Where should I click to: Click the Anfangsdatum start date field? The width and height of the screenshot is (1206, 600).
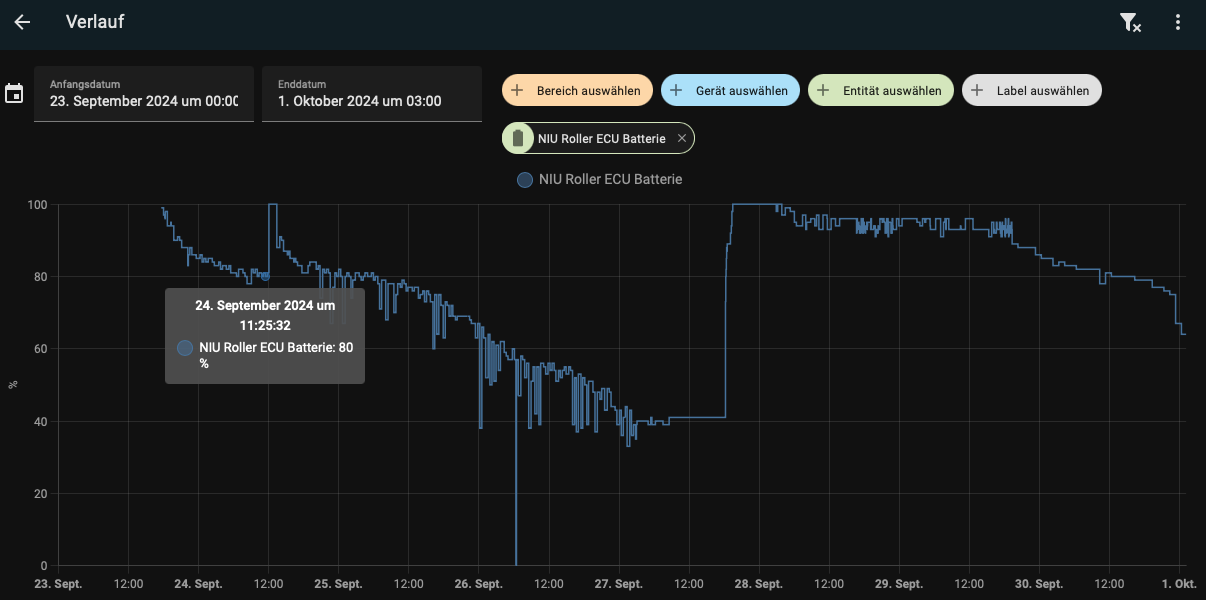click(x=144, y=95)
